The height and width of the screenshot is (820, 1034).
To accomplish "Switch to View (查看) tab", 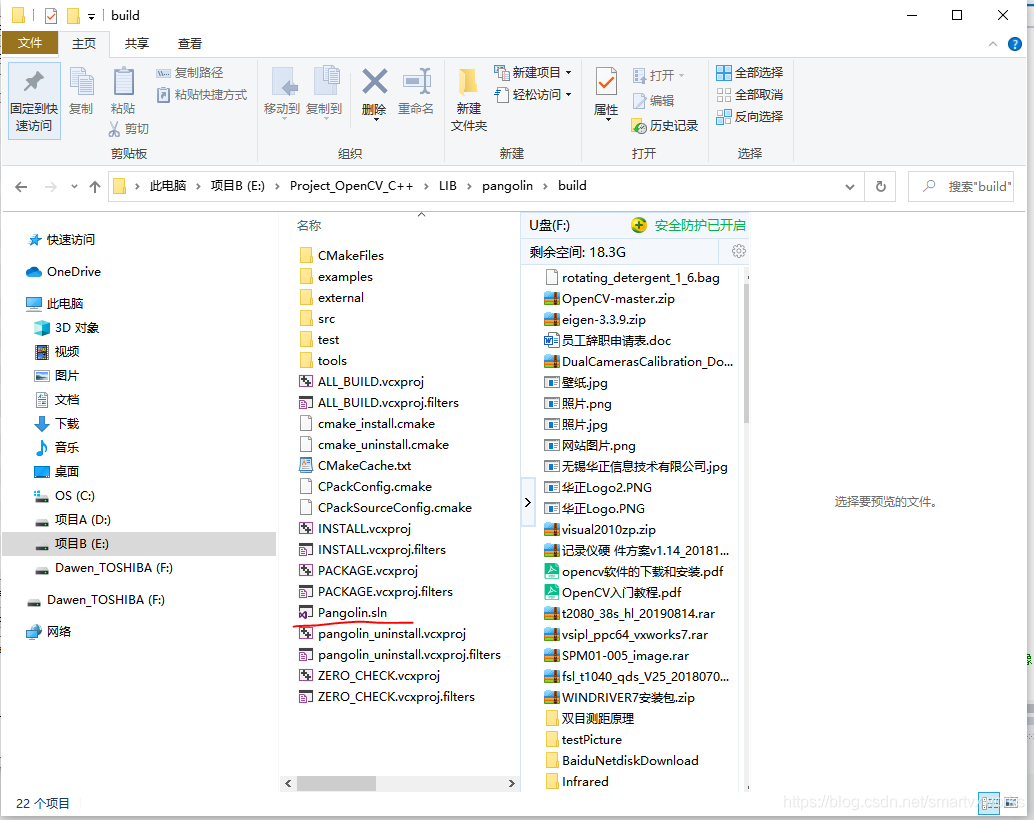I will 190,44.
